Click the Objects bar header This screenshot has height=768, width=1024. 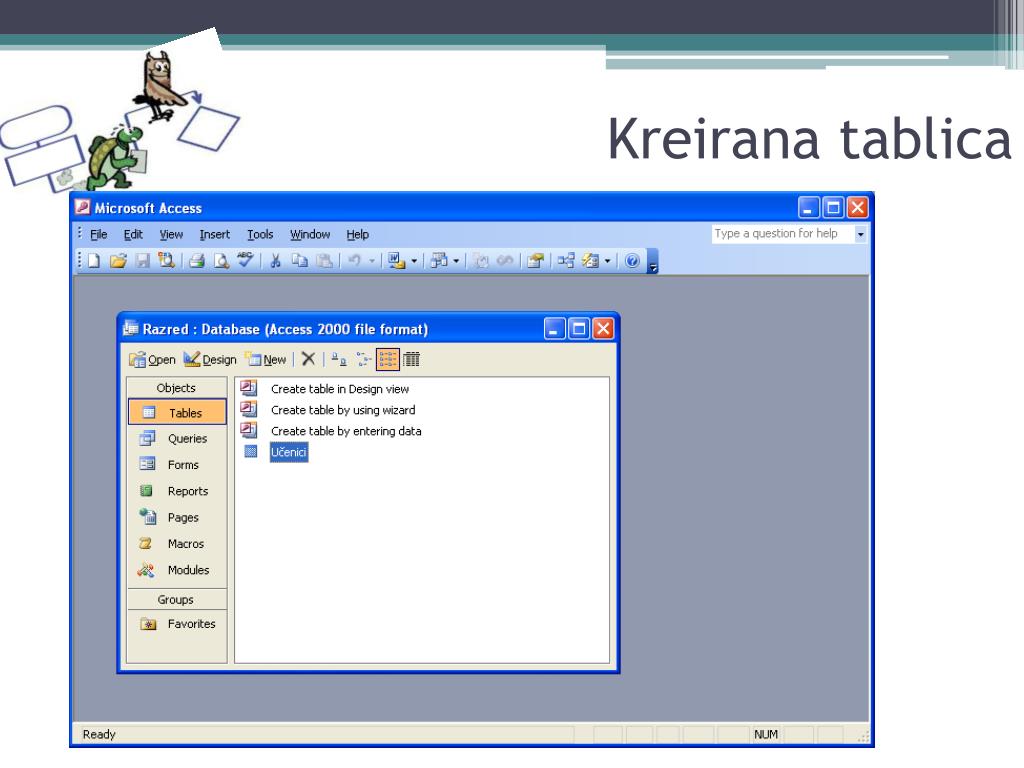tap(177, 388)
